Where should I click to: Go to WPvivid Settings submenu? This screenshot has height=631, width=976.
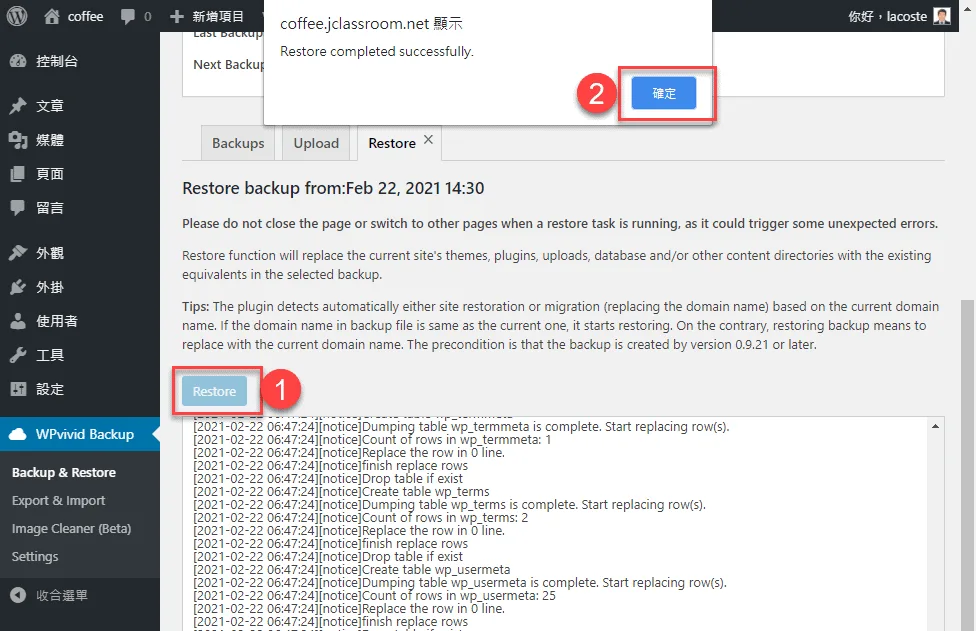coord(35,557)
